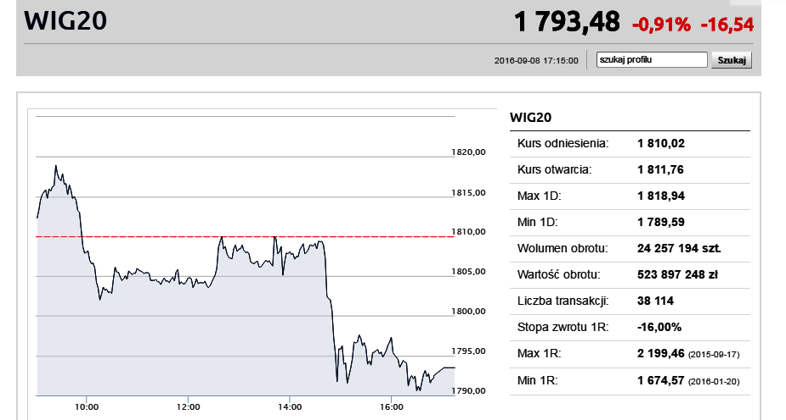Click the 1790,00 price axis label

[x=469, y=390]
